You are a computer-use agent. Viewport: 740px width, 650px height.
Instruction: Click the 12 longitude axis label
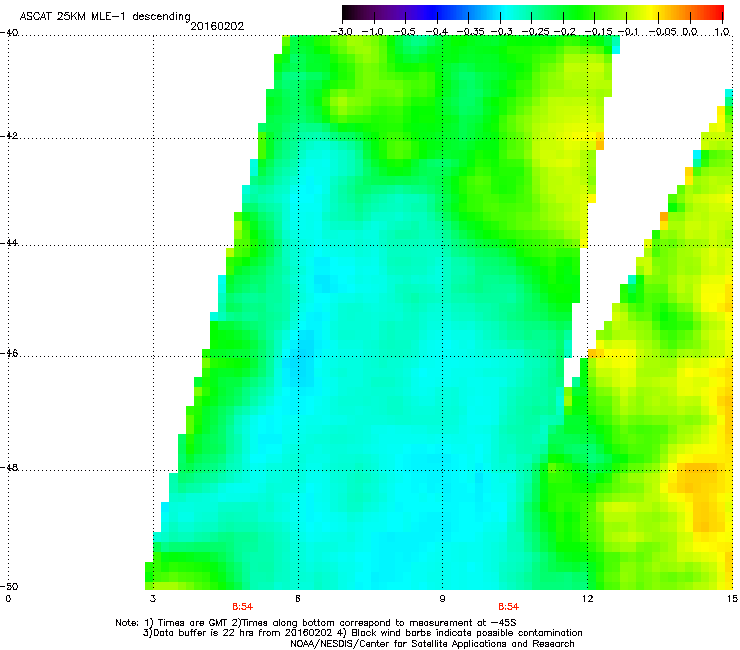coord(588,599)
